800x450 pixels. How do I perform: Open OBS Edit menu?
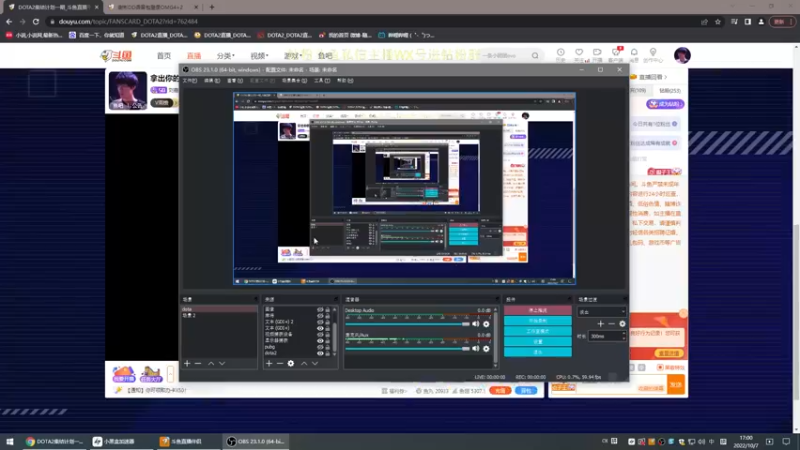(212, 81)
